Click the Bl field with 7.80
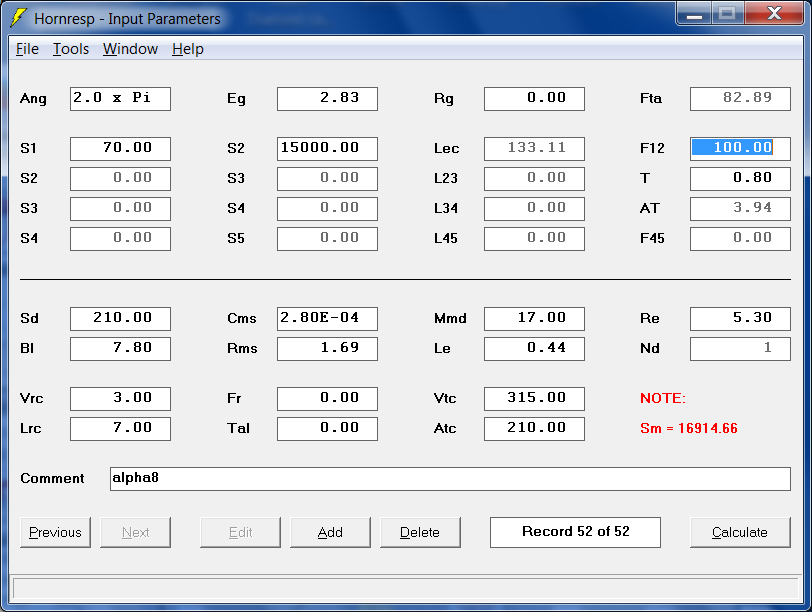Image resolution: width=812 pixels, height=613 pixels. pos(120,349)
